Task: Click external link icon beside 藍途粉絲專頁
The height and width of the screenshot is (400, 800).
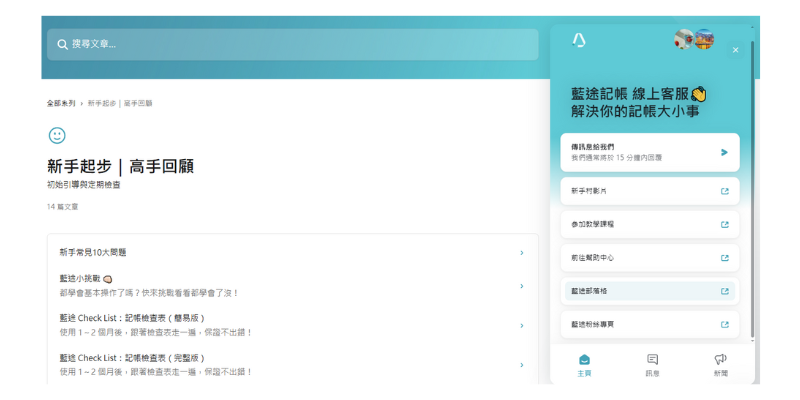Action: pyautogui.click(x=724, y=325)
